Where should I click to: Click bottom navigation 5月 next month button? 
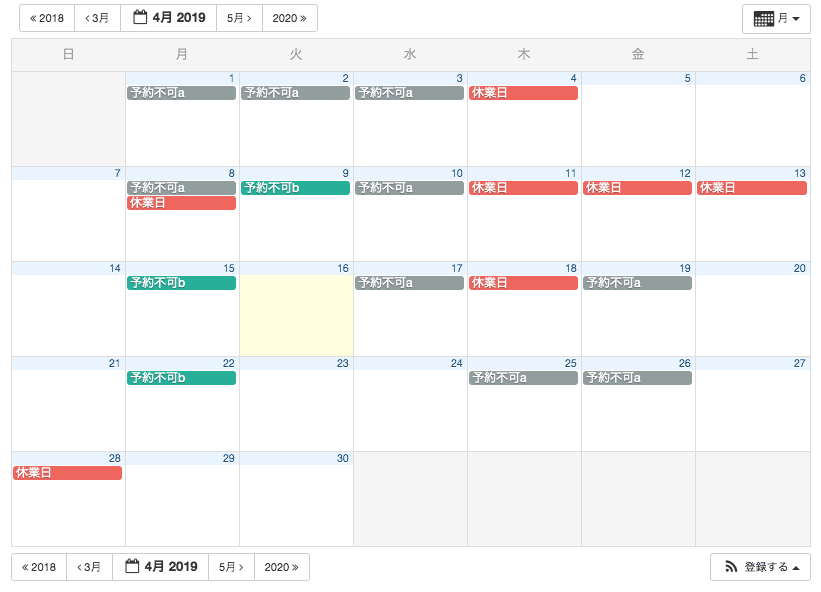click(230, 567)
